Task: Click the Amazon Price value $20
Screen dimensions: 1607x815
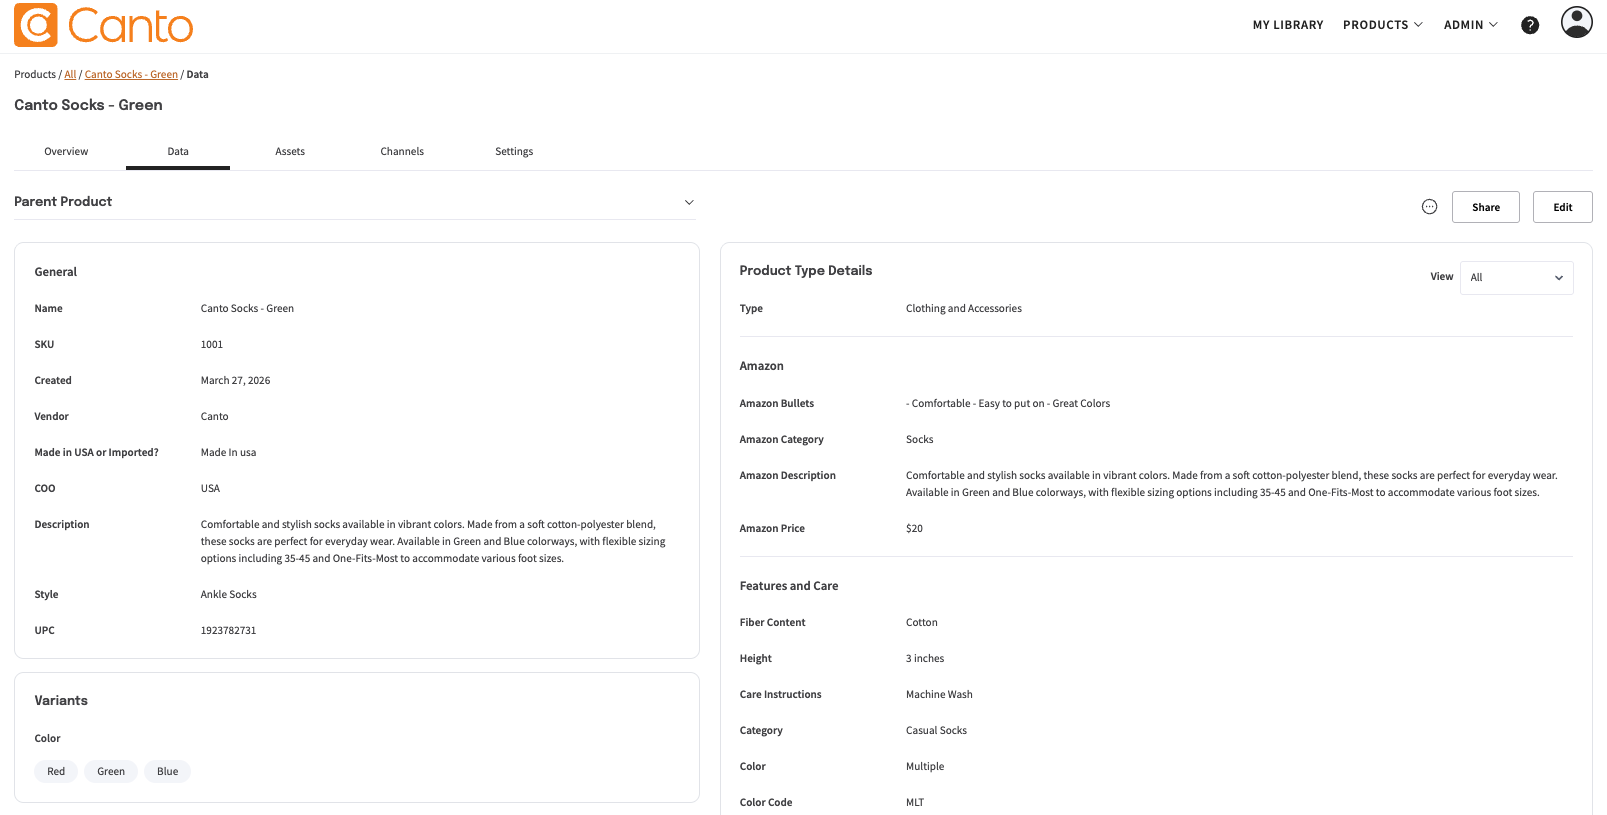Action: (x=914, y=529)
